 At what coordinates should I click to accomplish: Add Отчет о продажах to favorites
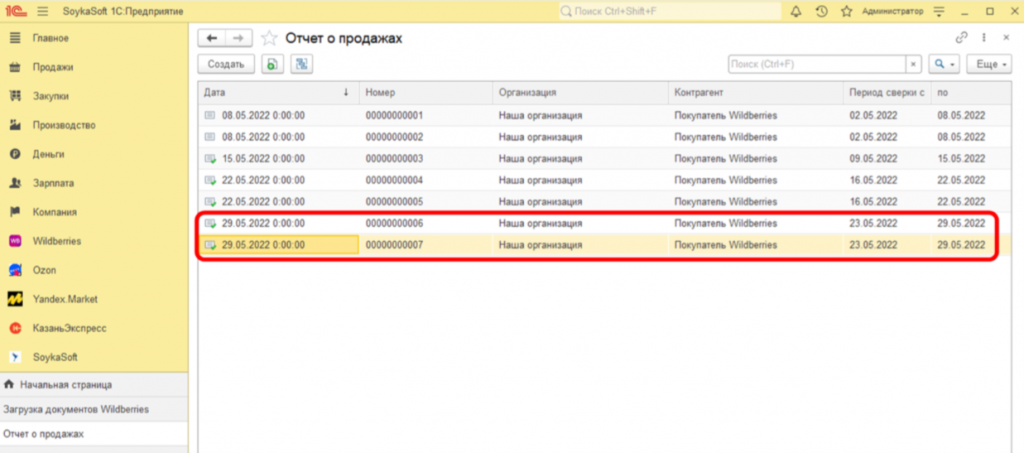pyautogui.click(x=269, y=38)
